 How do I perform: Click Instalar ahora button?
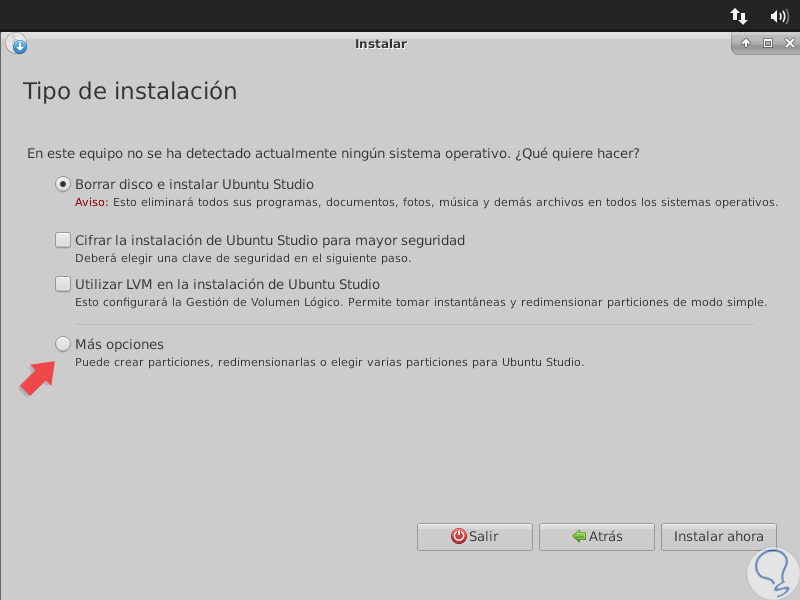click(718, 536)
